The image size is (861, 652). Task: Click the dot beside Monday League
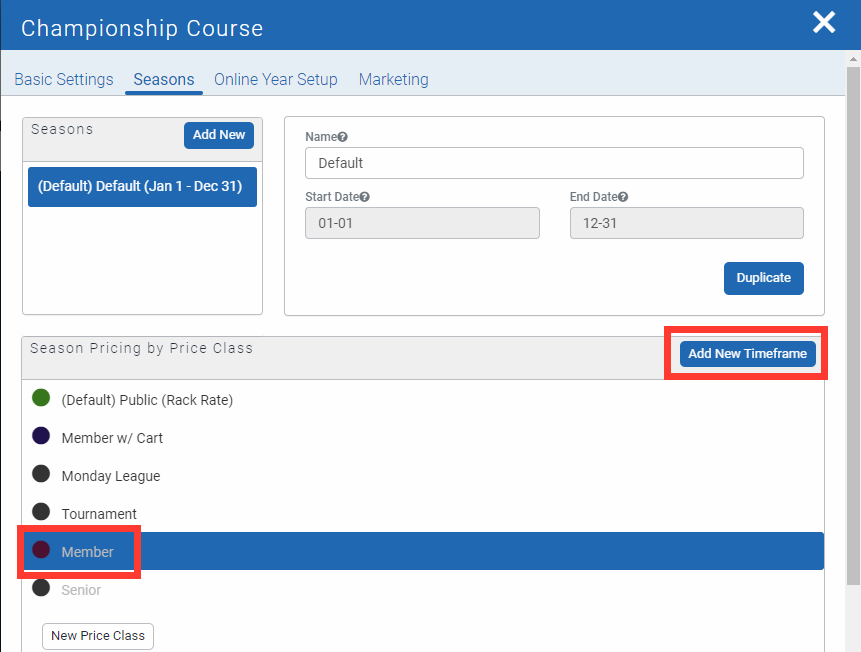click(41, 475)
